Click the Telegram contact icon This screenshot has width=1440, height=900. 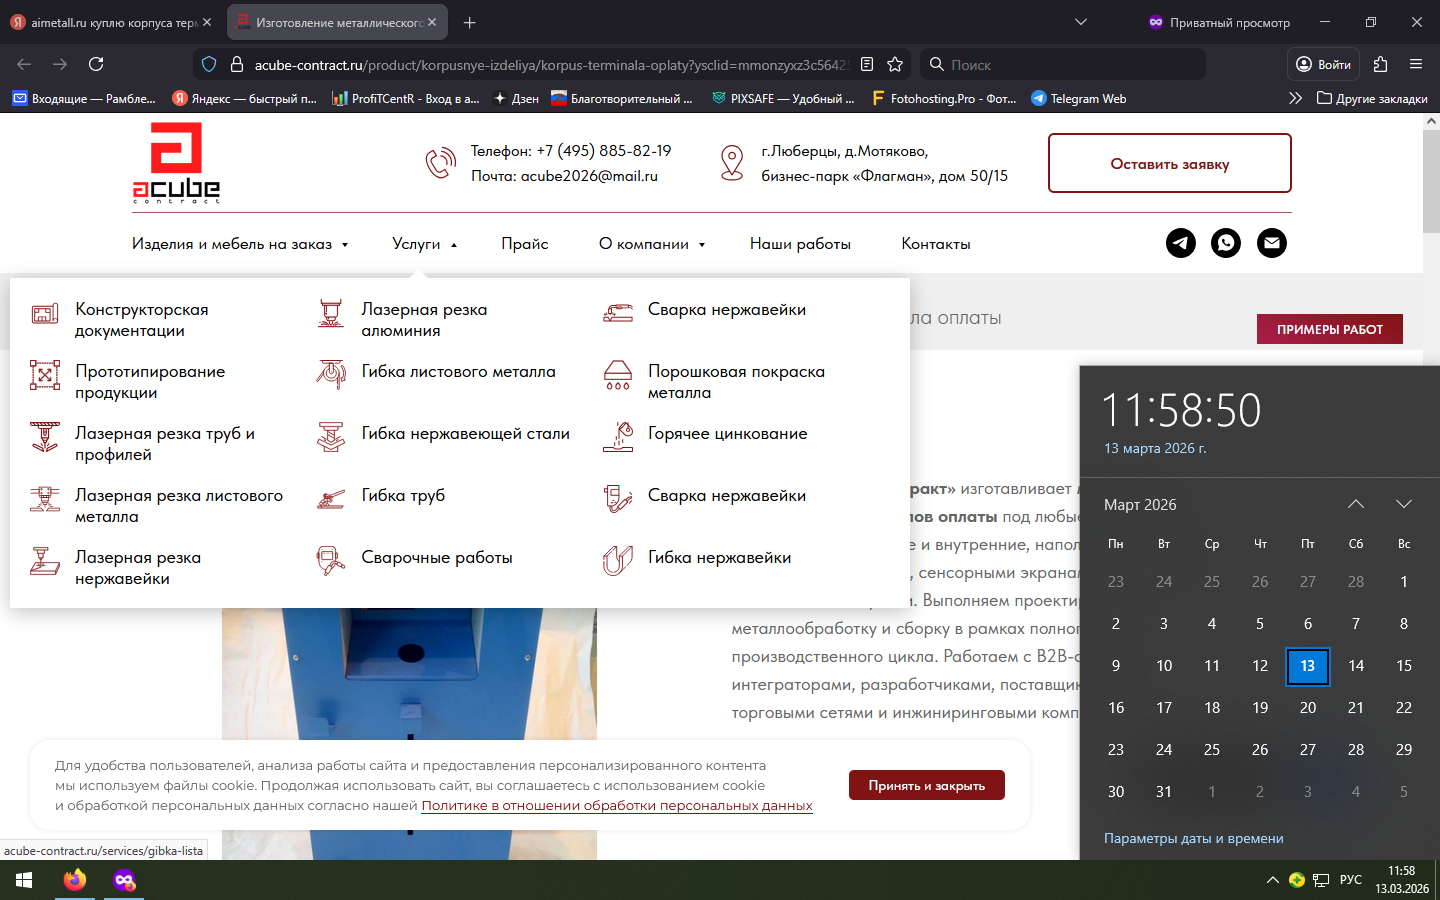[1181, 243]
